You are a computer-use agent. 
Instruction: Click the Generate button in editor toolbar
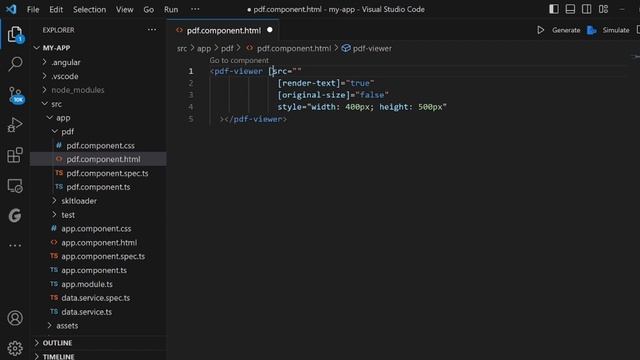tap(566, 30)
